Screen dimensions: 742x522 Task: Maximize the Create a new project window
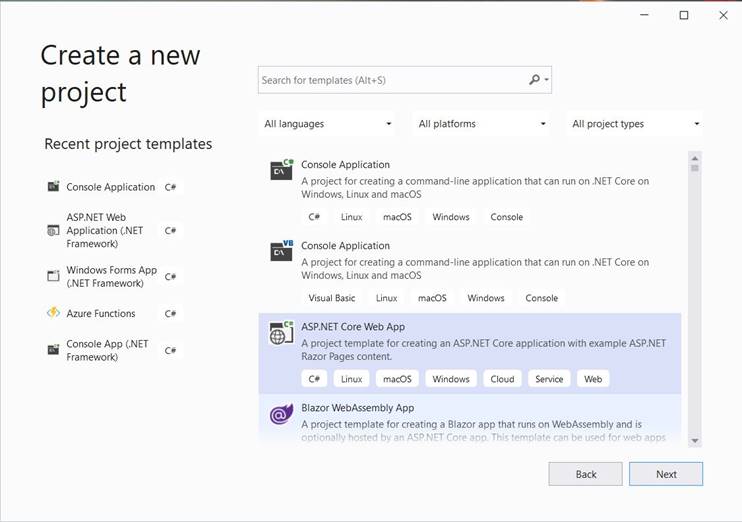(x=684, y=15)
